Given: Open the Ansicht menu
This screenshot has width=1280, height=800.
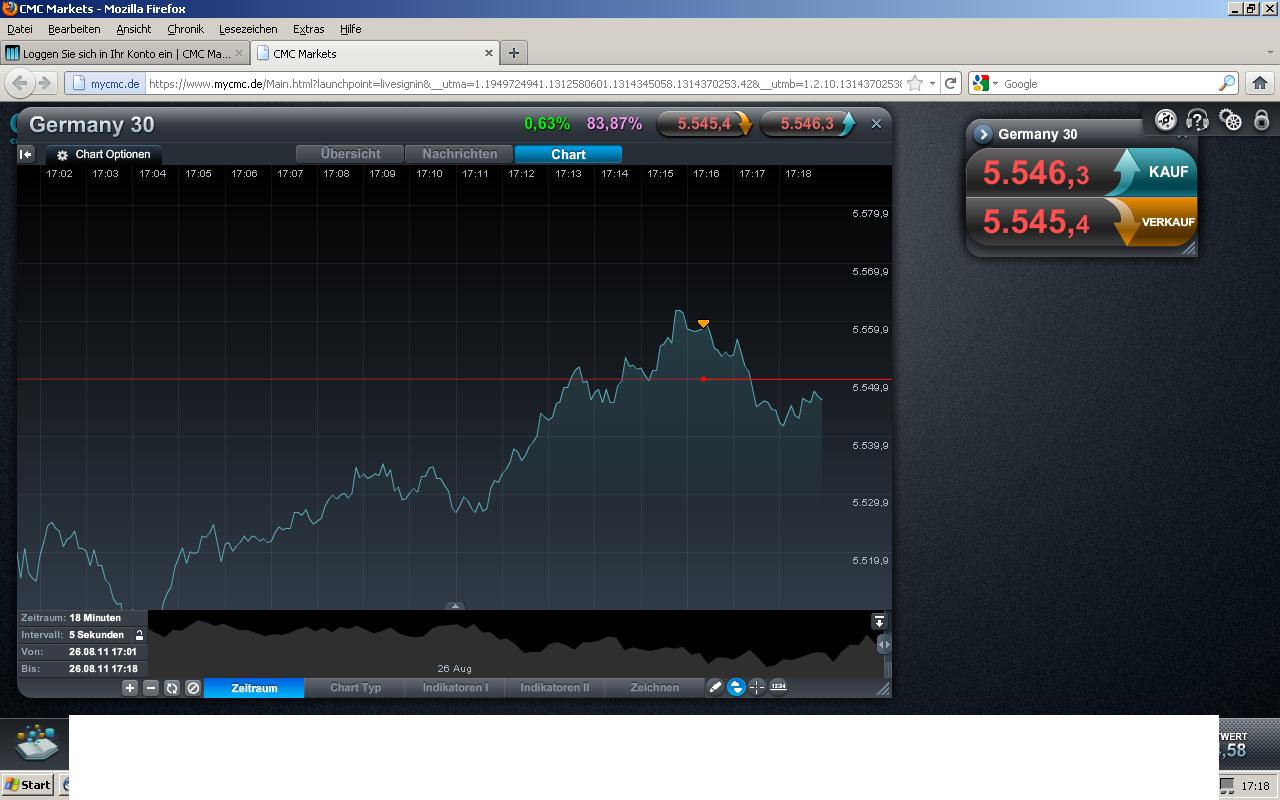Looking at the screenshot, I should tap(133, 29).
